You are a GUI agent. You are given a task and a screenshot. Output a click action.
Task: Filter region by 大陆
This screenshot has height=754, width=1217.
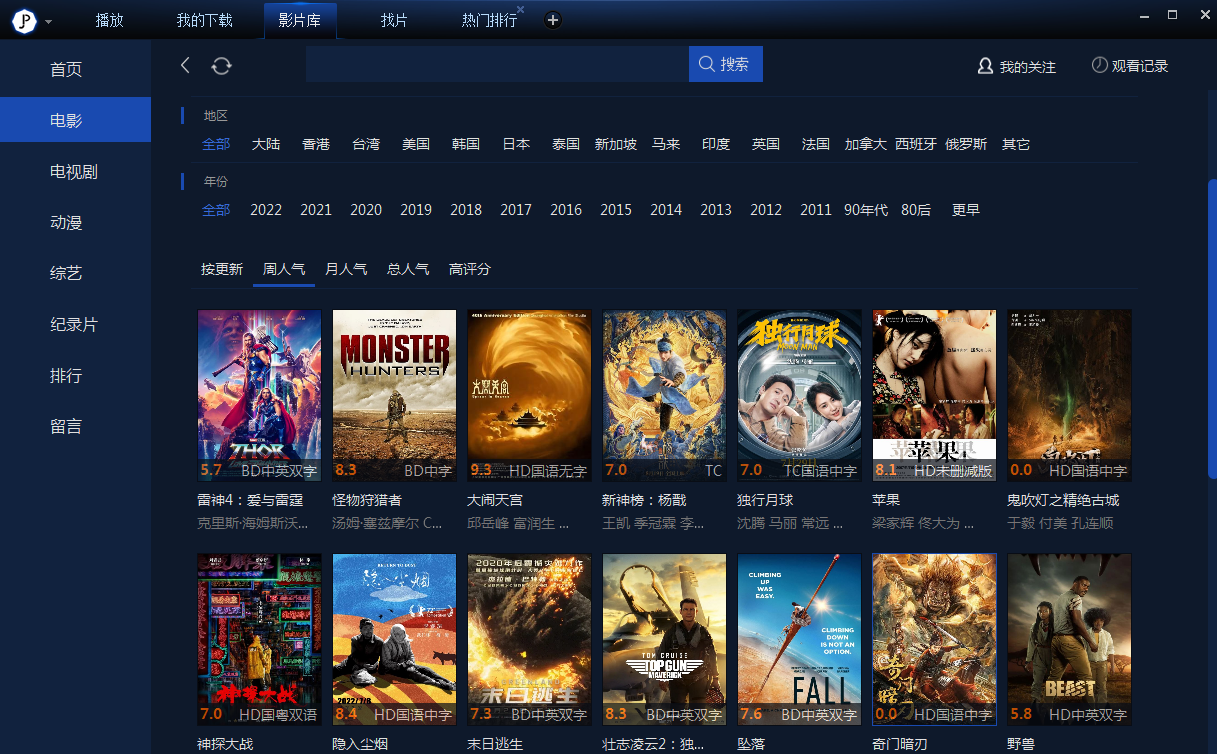pos(266,144)
